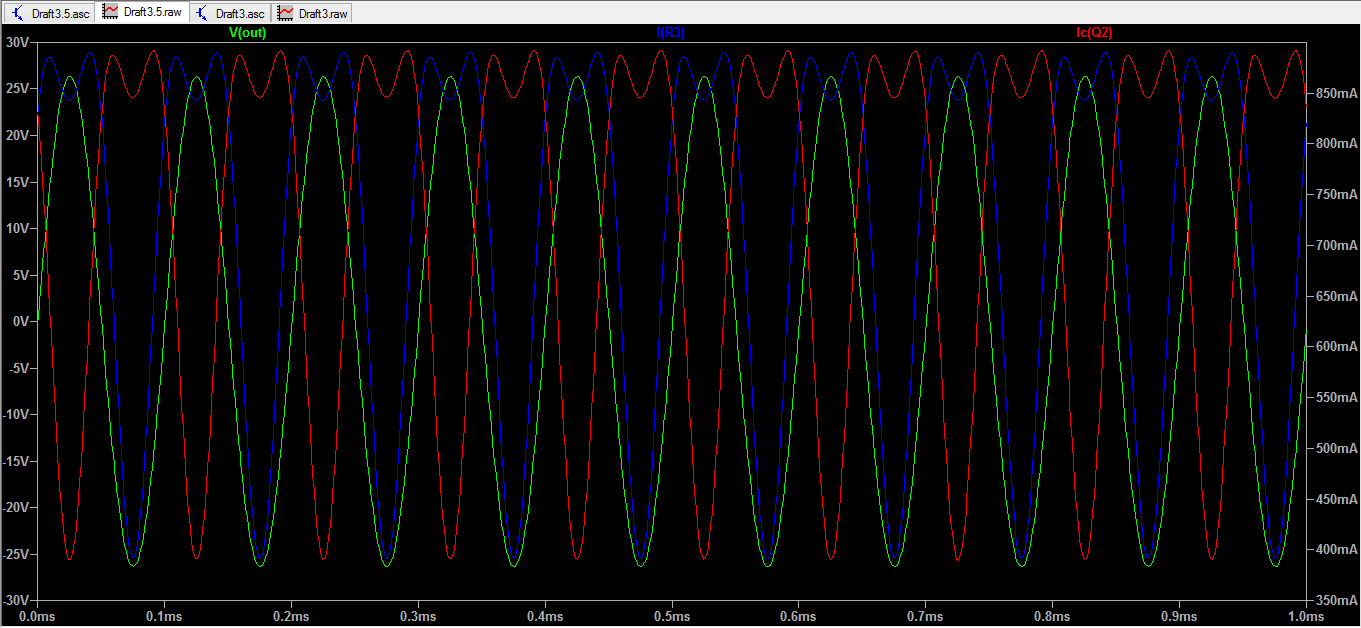
Task: Click the -30V left axis label
Action: pyautogui.click(x=16, y=600)
